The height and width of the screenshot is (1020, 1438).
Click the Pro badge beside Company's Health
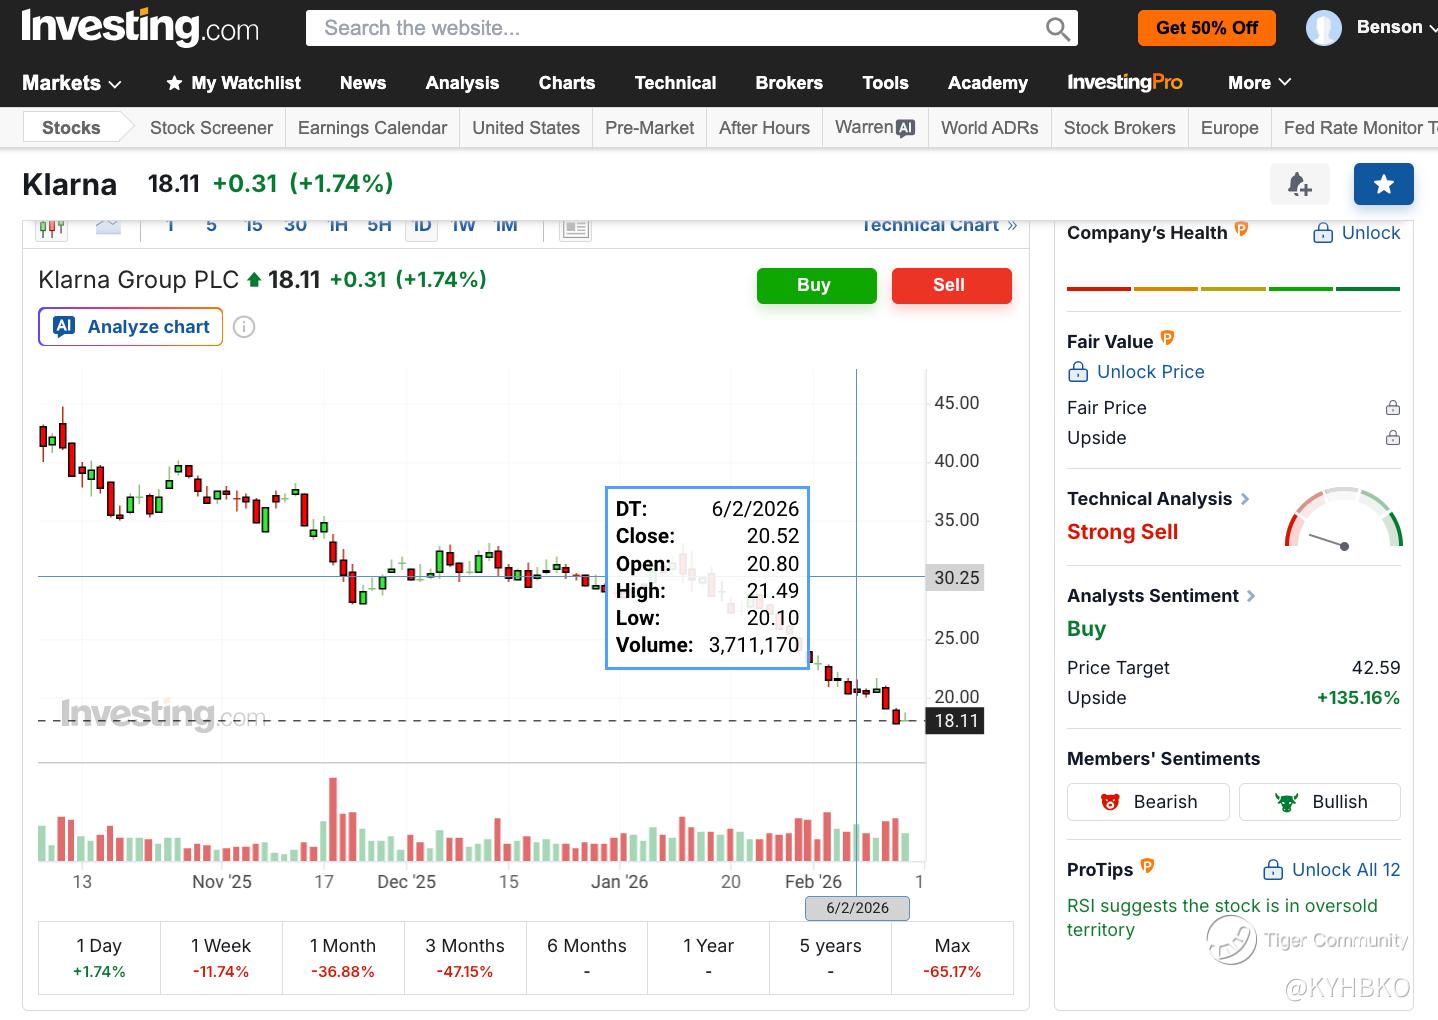tap(1241, 230)
